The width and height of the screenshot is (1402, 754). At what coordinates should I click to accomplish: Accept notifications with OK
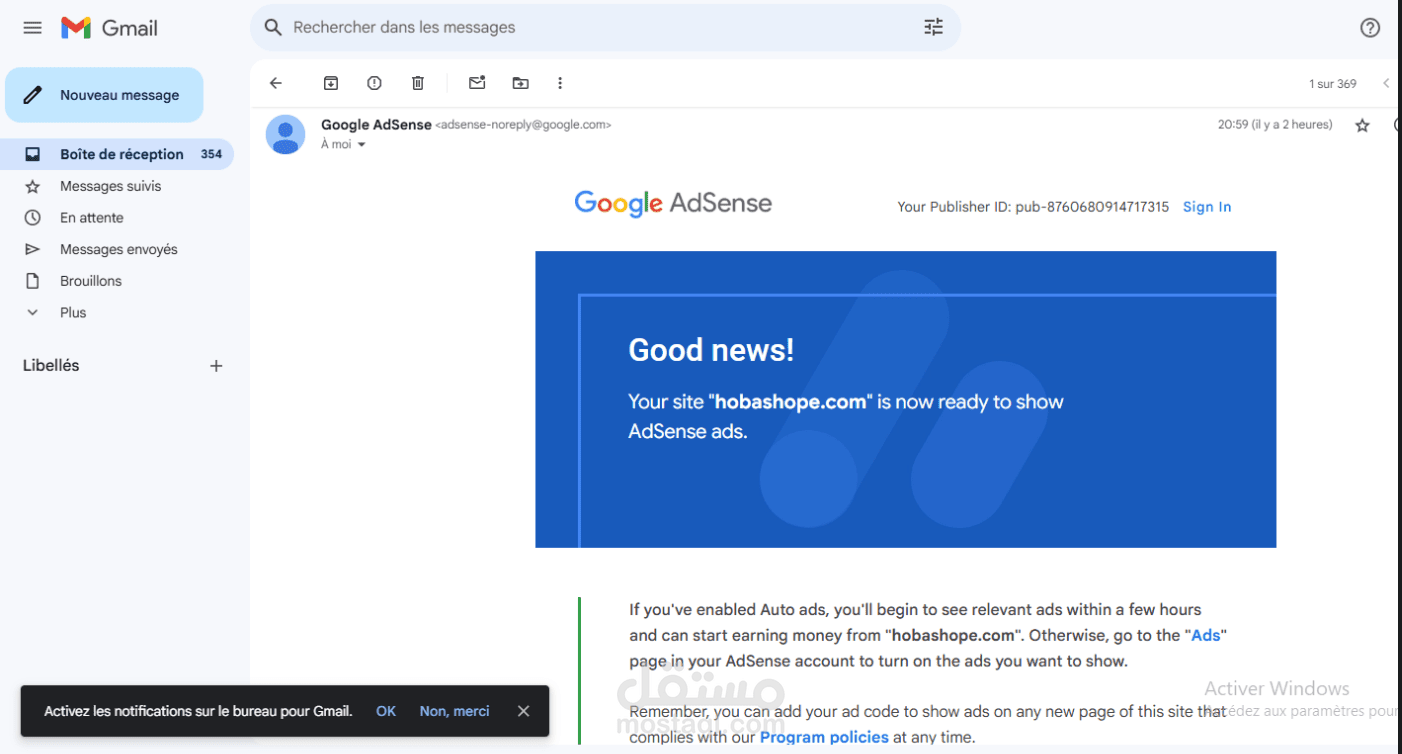pos(386,711)
